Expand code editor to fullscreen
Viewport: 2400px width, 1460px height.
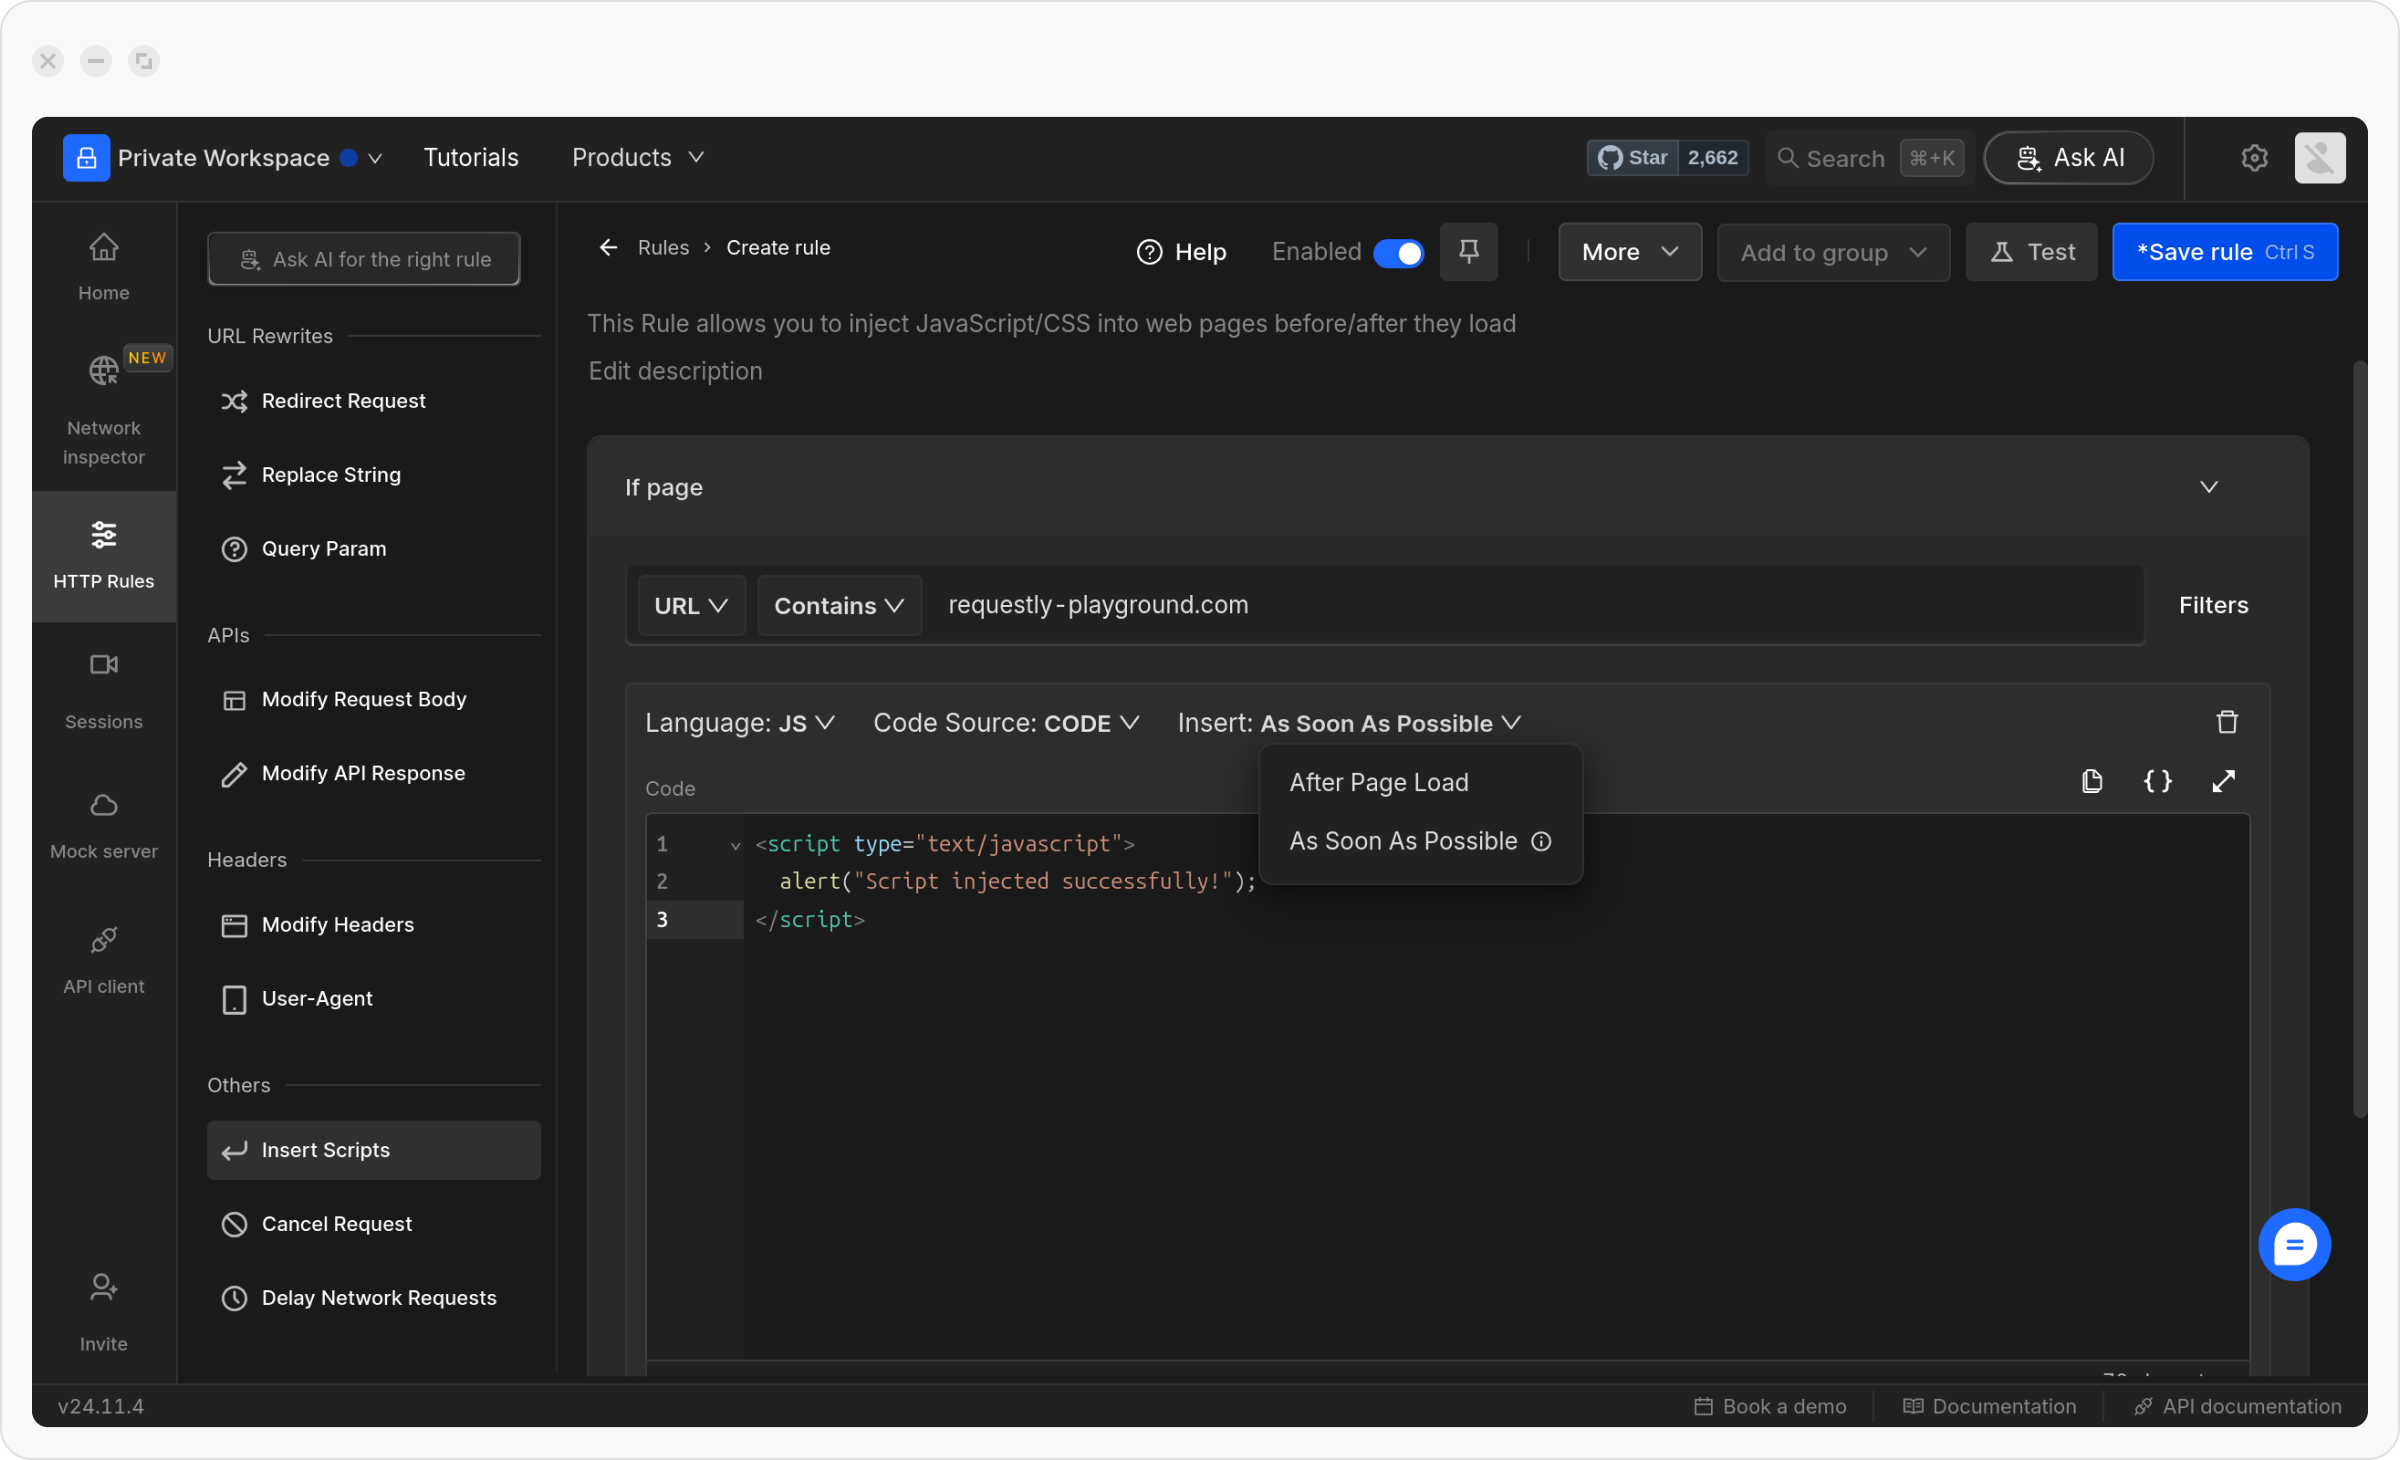pyautogui.click(x=2223, y=781)
